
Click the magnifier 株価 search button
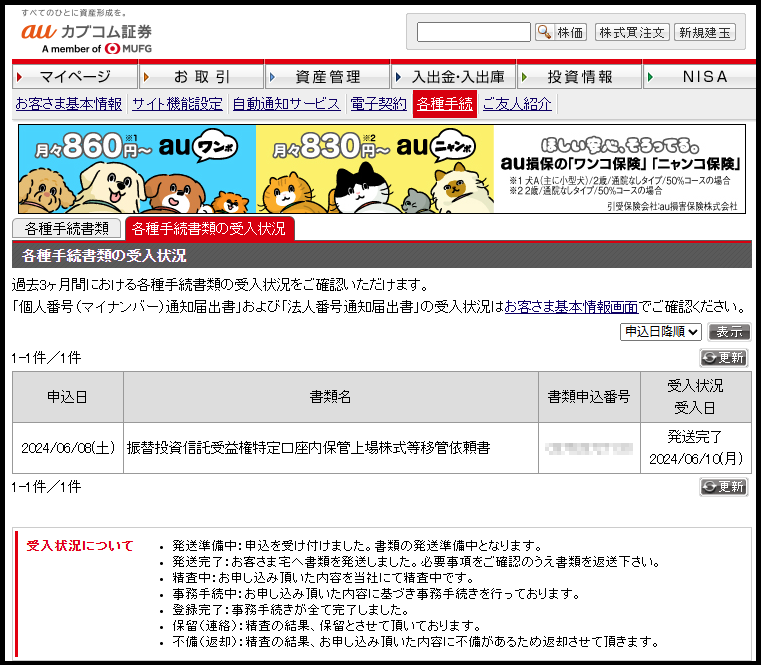click(561, 33)
